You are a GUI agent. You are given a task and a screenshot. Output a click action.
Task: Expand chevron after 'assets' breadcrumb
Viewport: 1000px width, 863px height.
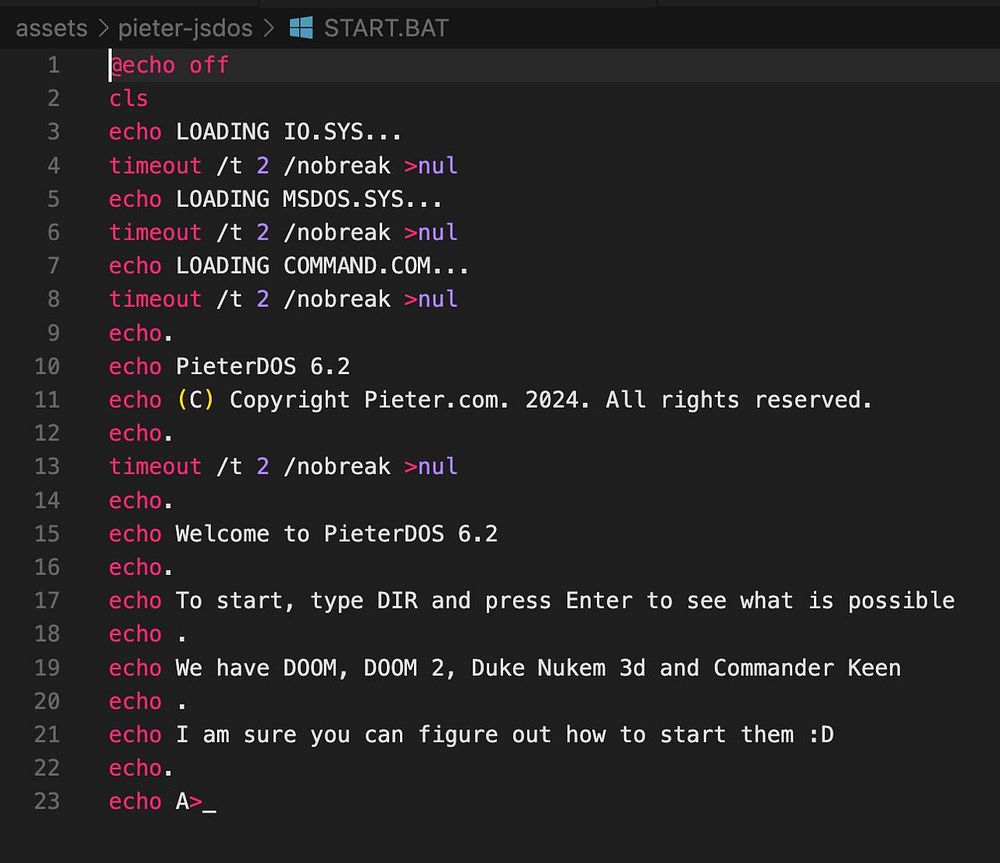103,28
